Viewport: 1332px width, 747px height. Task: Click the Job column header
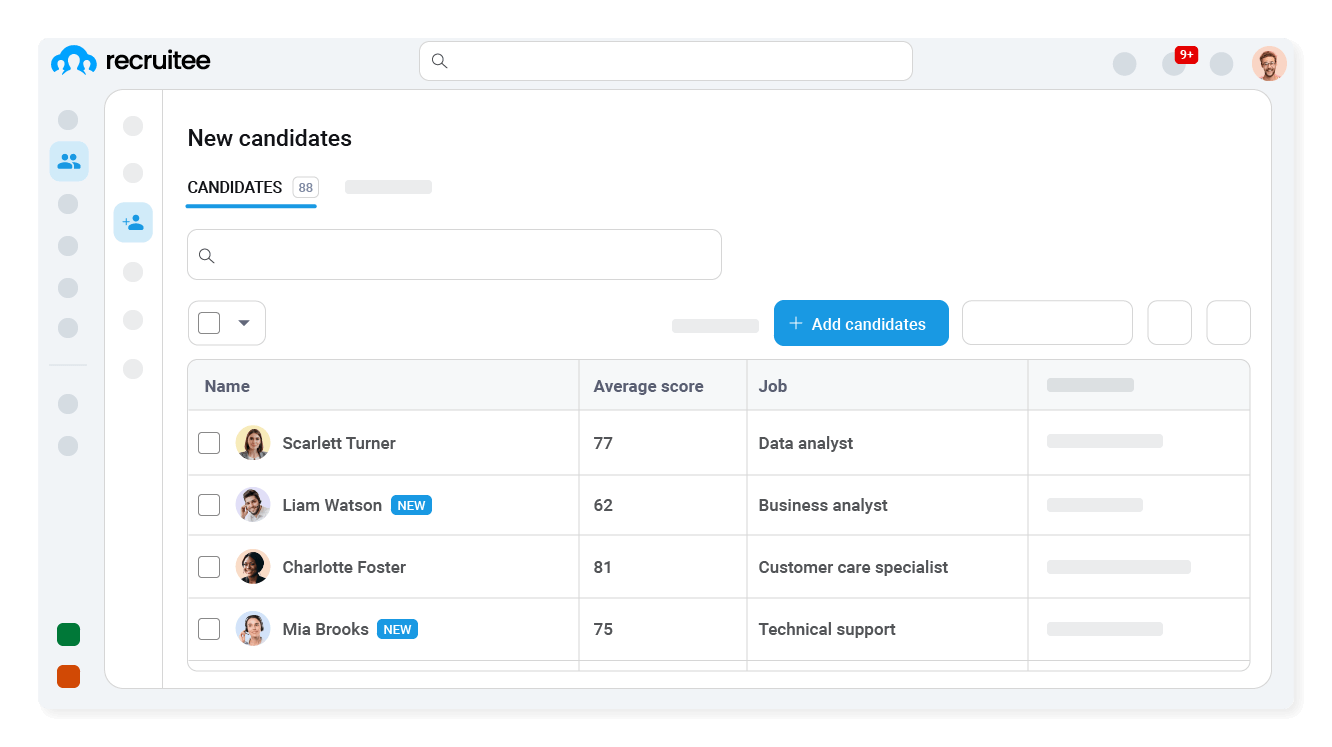[772, 385]
